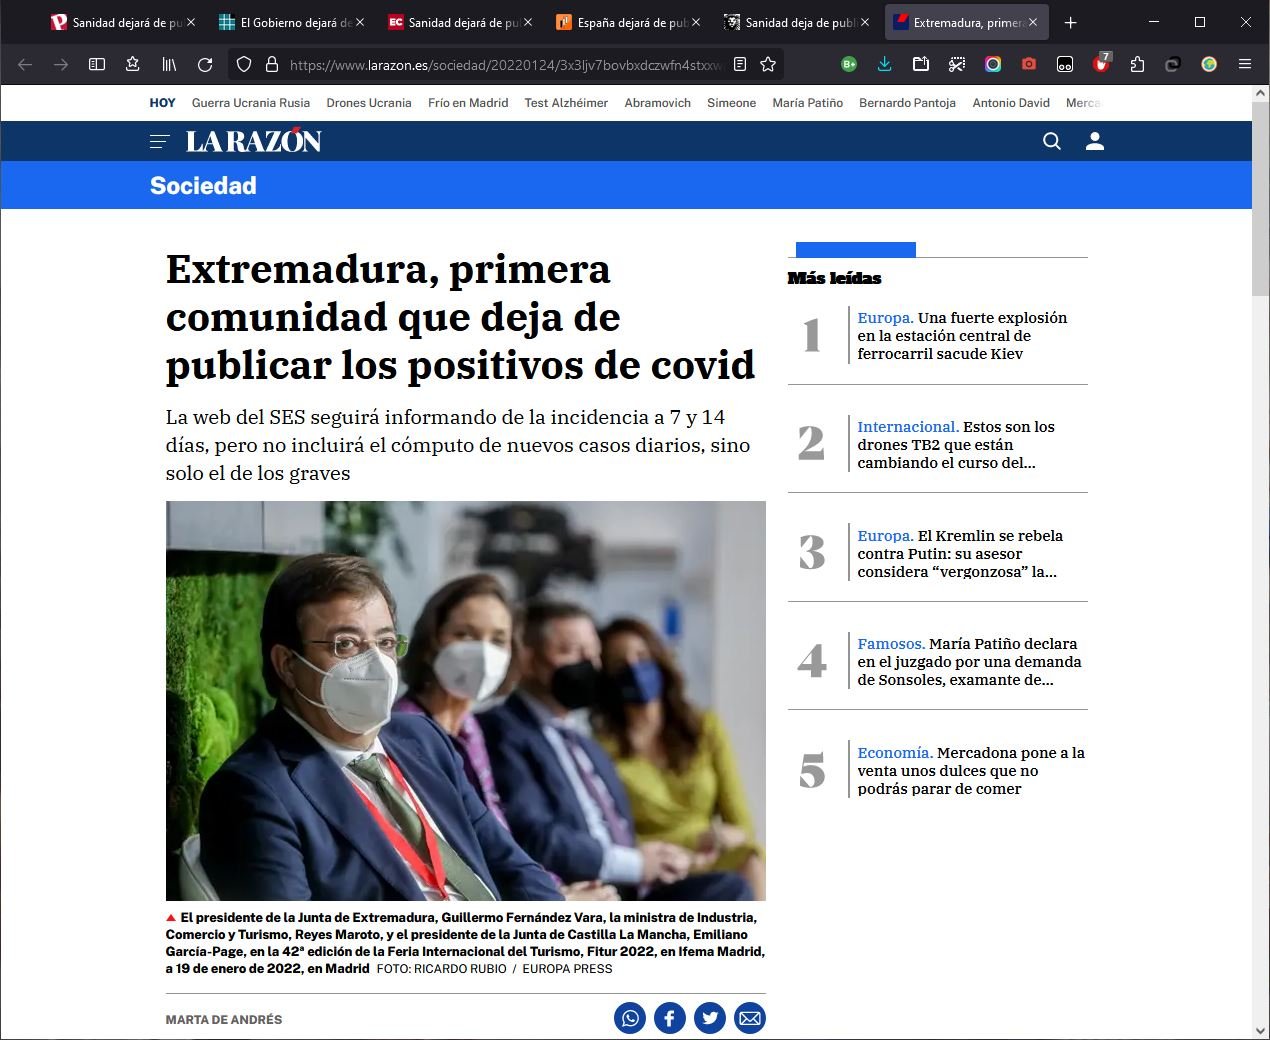The width and height of the screenshot is (1270, 1040).
Task: Open Kiev train station explosion article
Action: 961,336
